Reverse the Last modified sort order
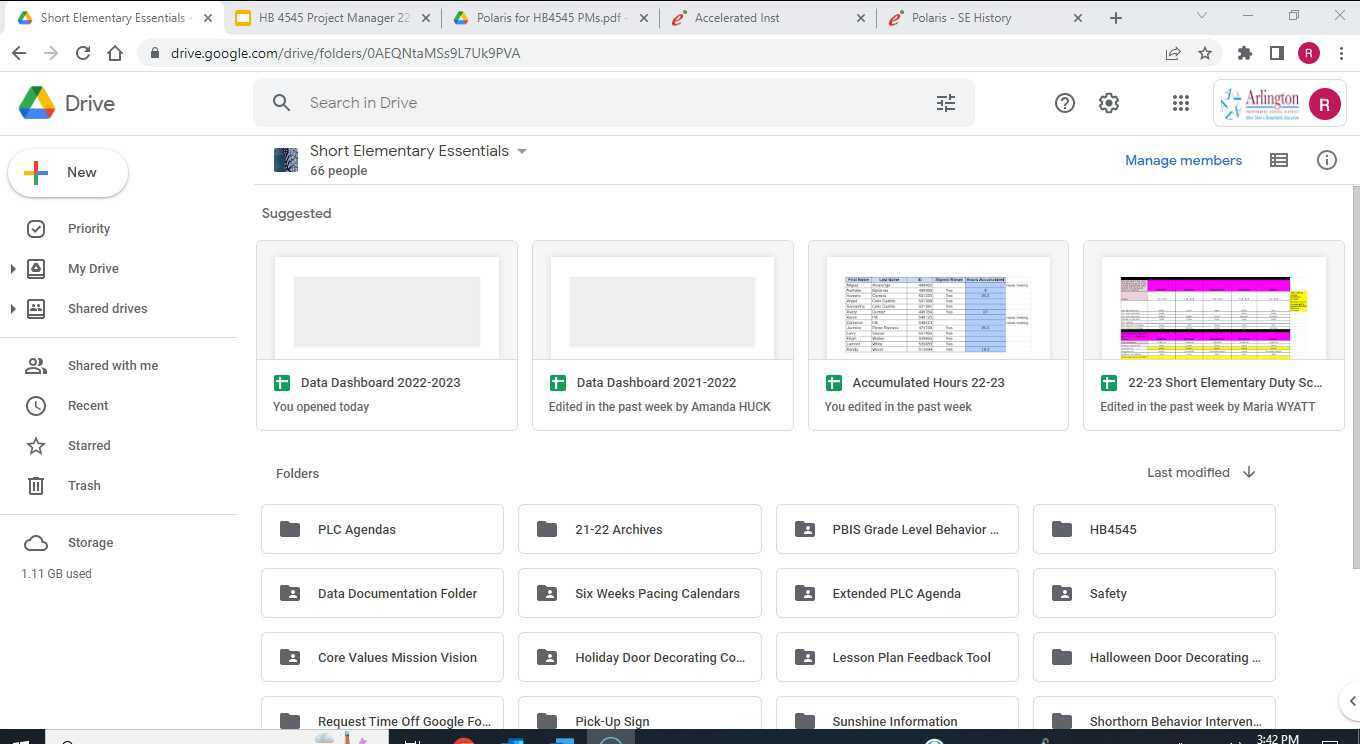Screen dimensions: 1360x744 pyautogui.click(x=1248, y=472)
